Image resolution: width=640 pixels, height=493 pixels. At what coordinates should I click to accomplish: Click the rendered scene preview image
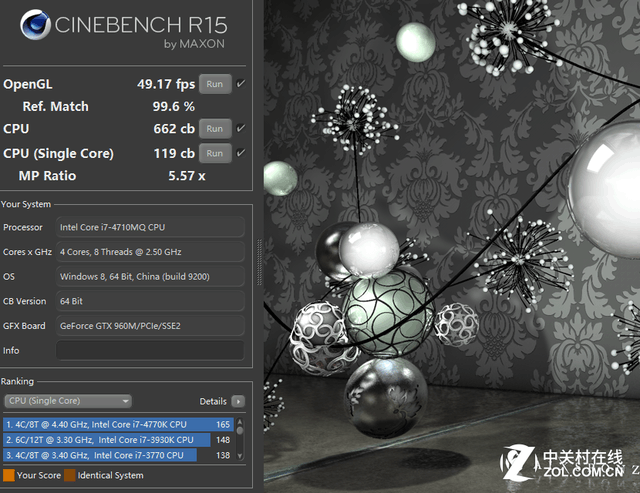pos(452,246)
